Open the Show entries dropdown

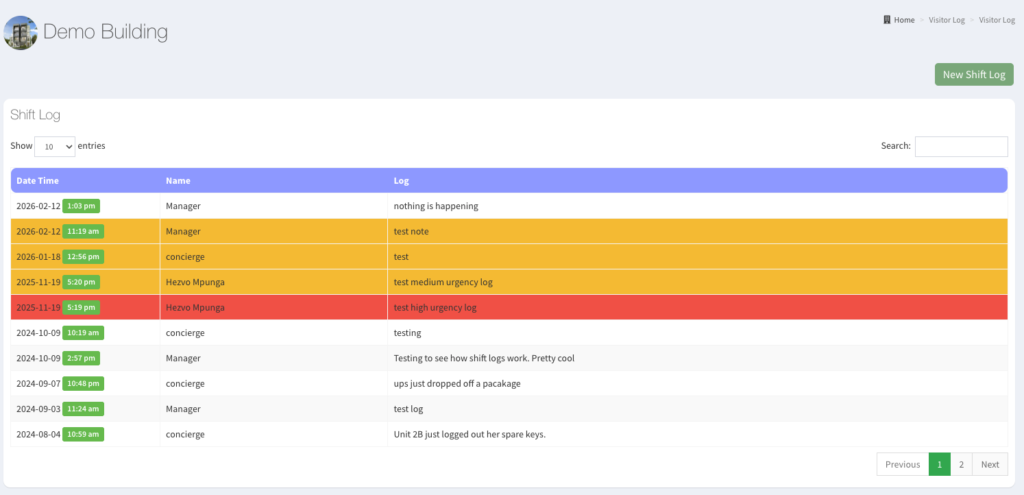coord(55,146)
